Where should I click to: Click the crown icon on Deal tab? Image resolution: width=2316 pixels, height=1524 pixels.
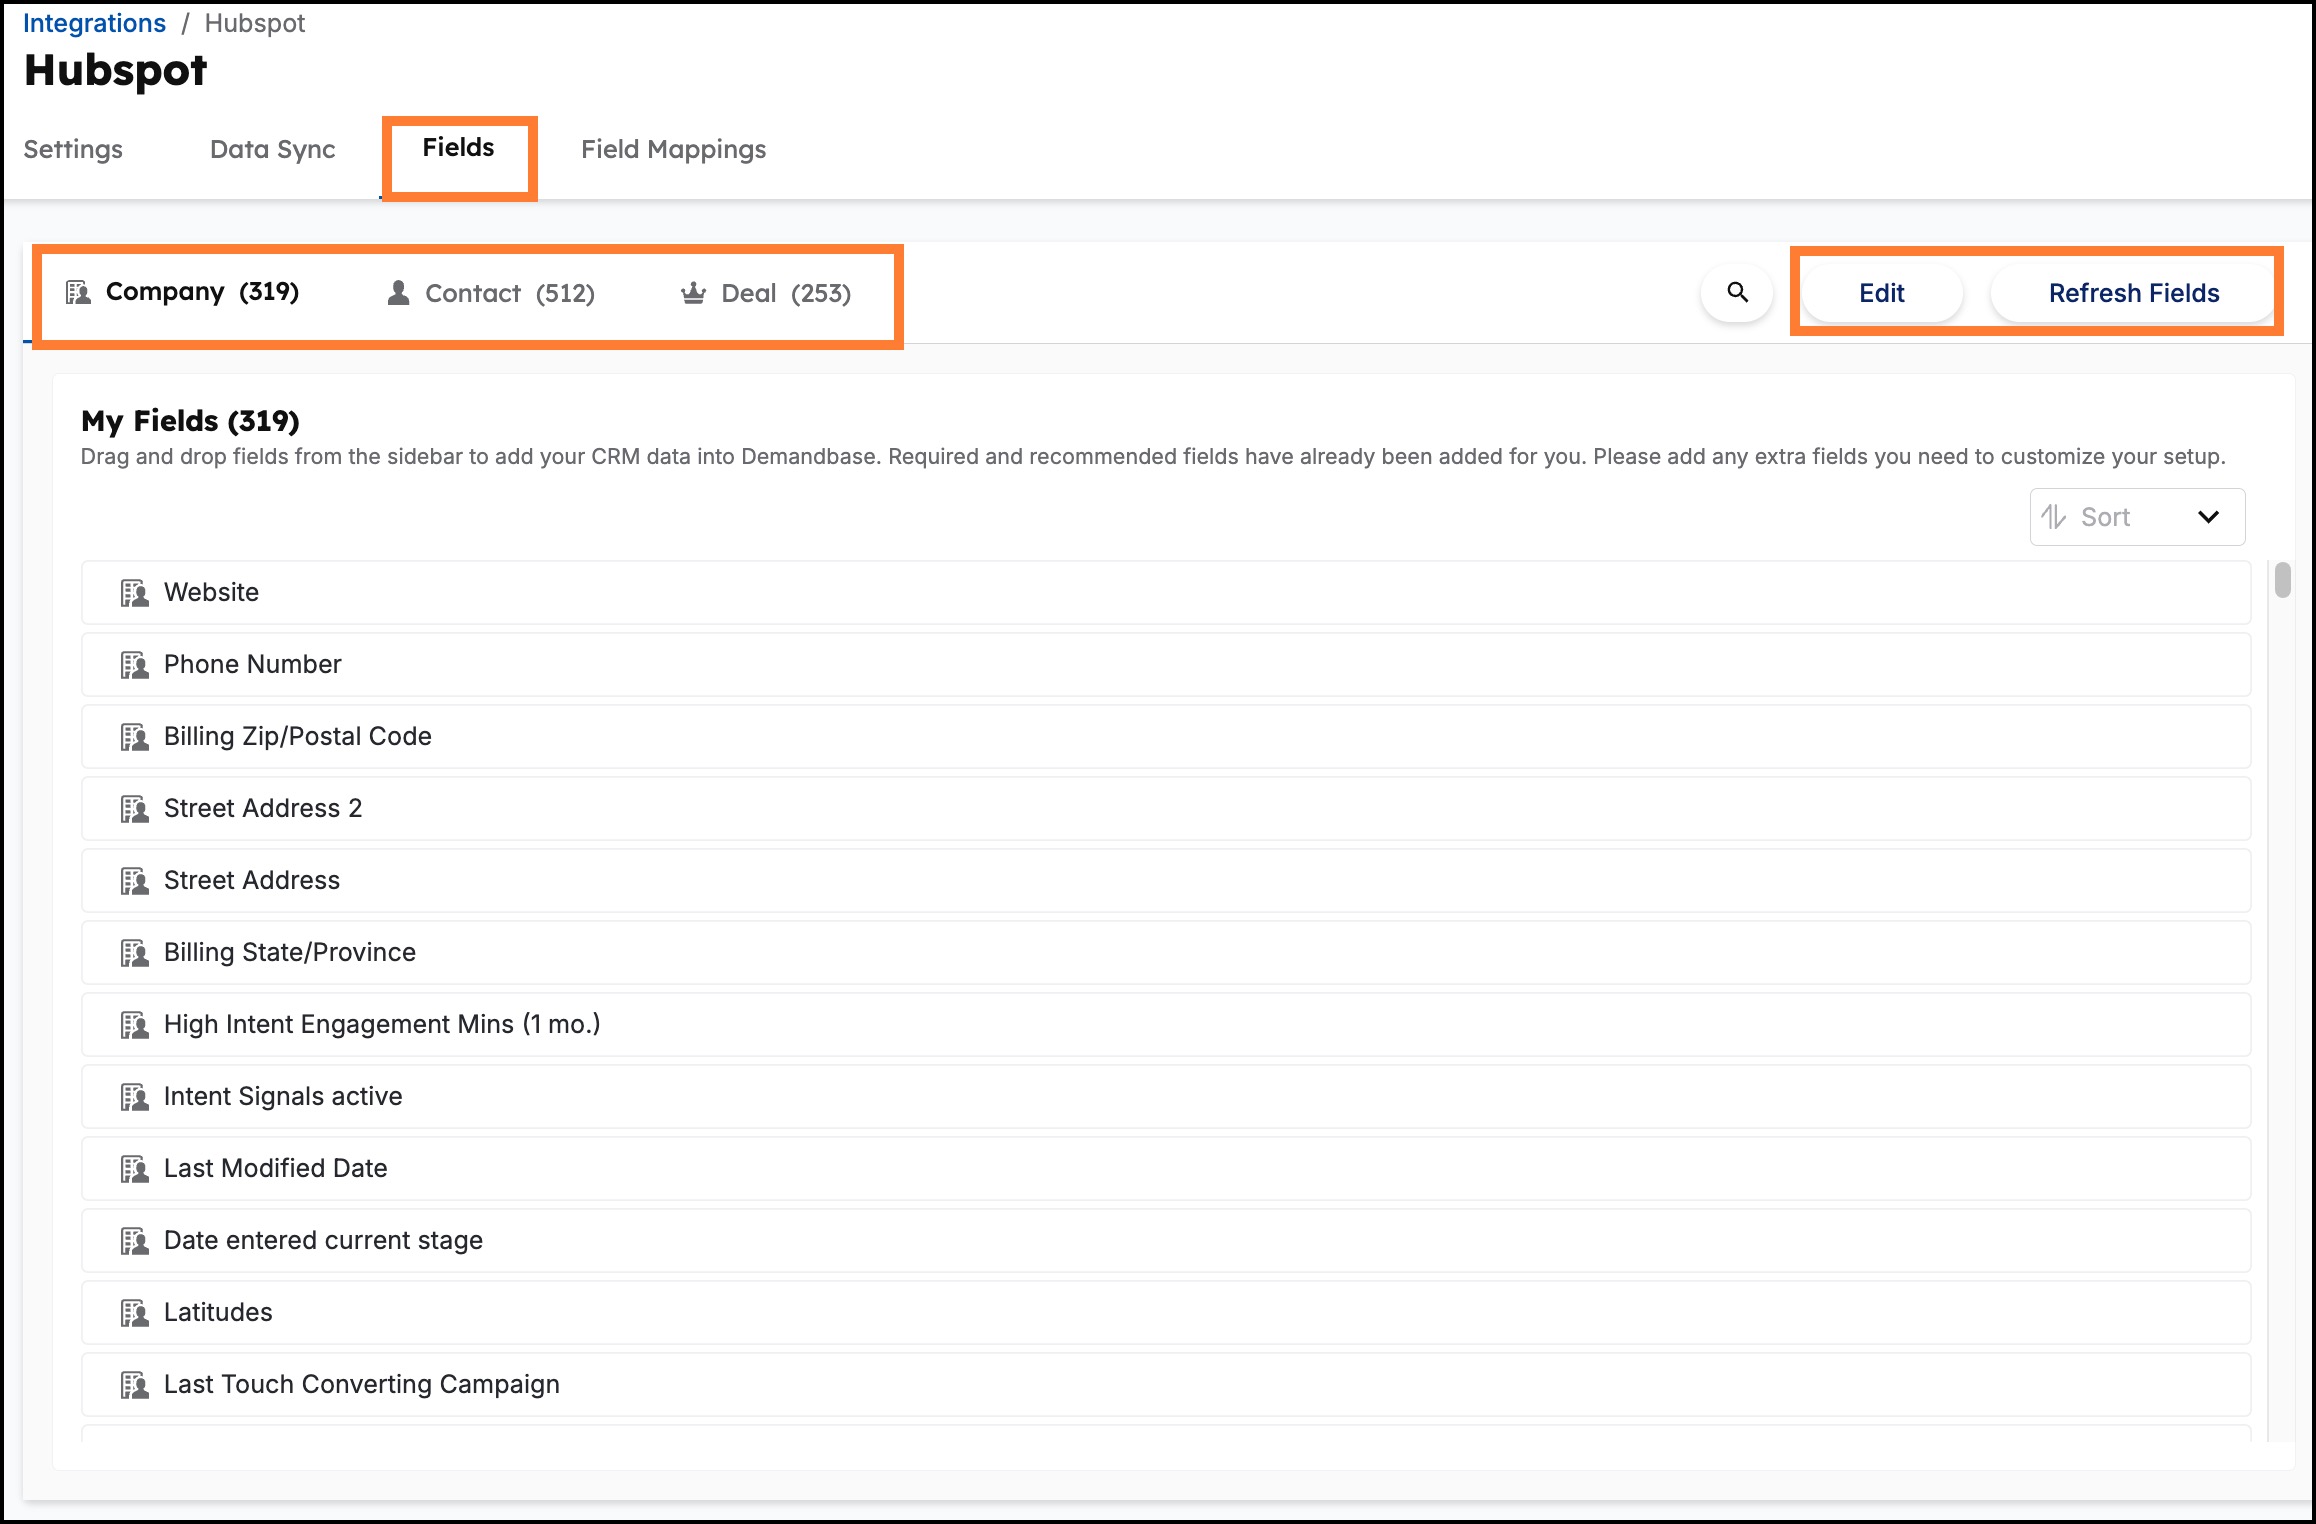pyautogui.click(x=693, y=293)
